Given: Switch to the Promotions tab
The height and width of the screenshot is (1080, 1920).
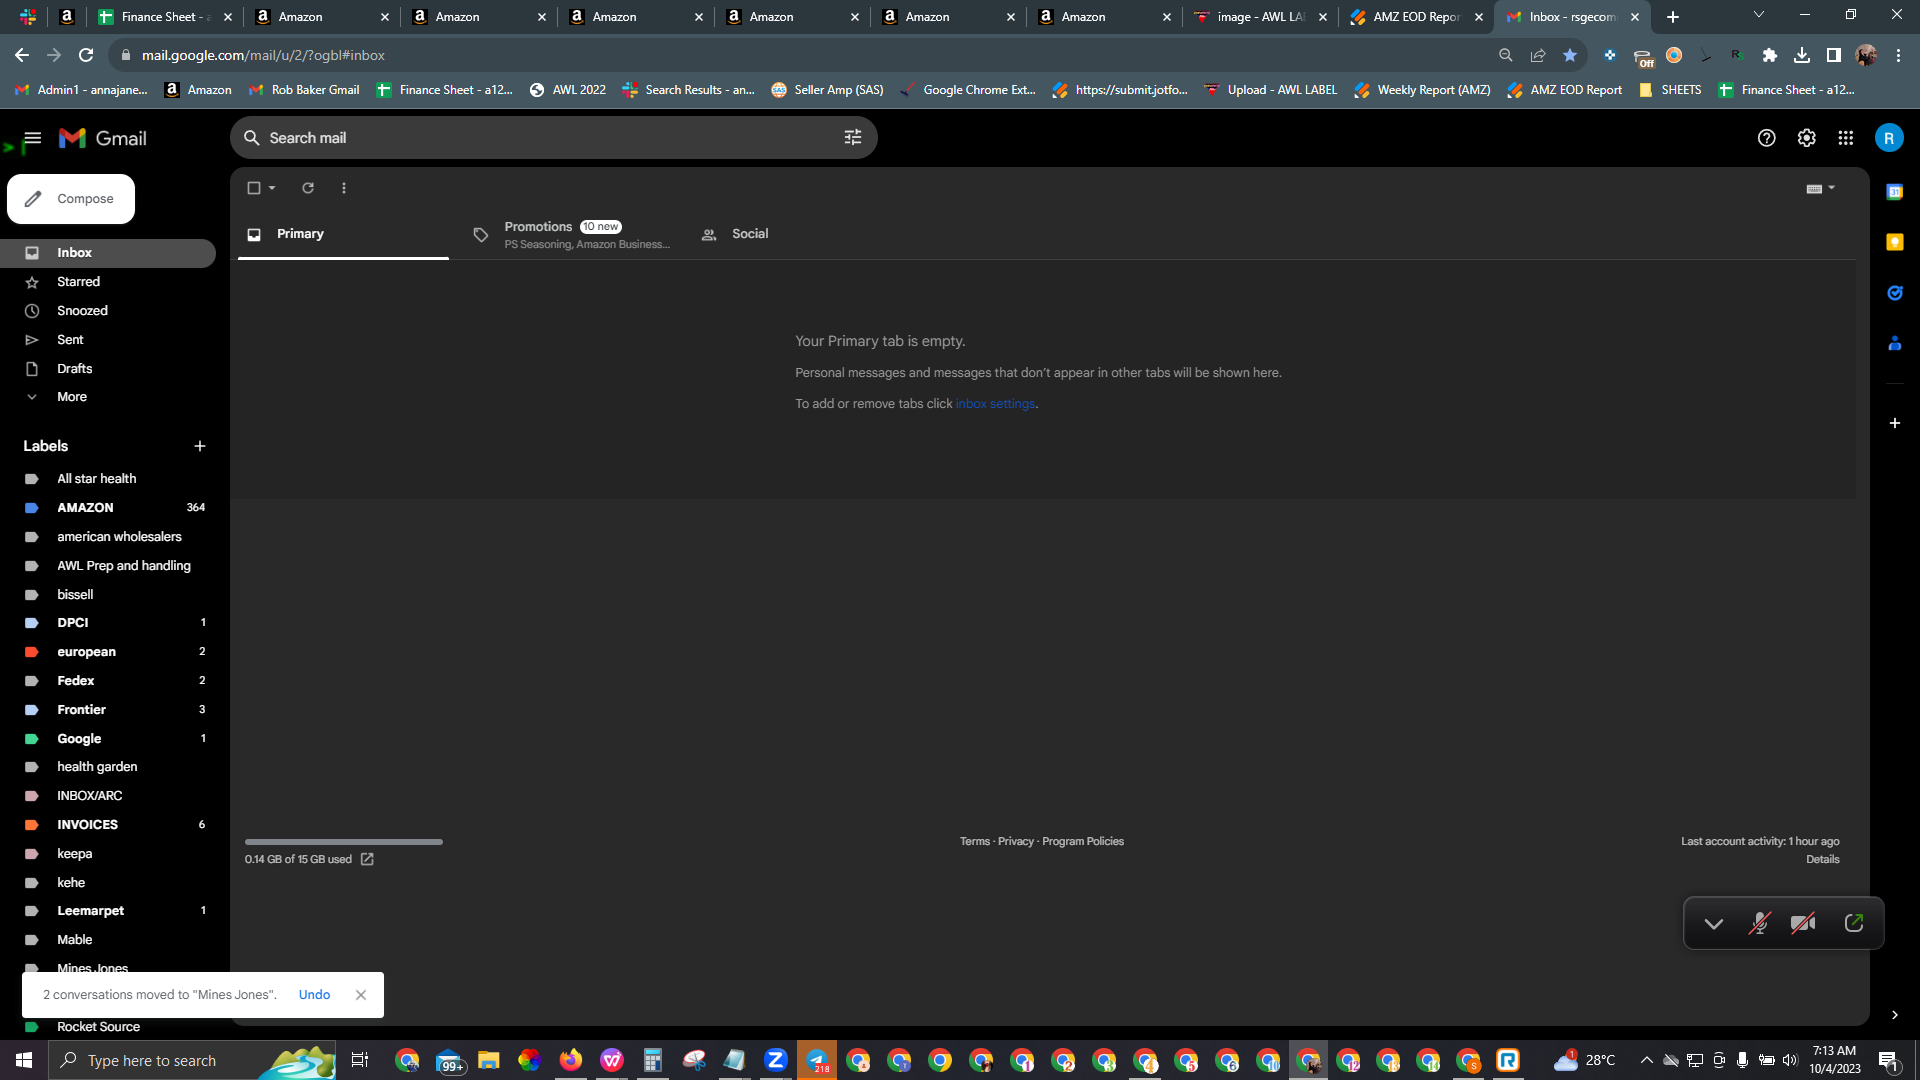Looking at the screenshot, I should (574, 235).
